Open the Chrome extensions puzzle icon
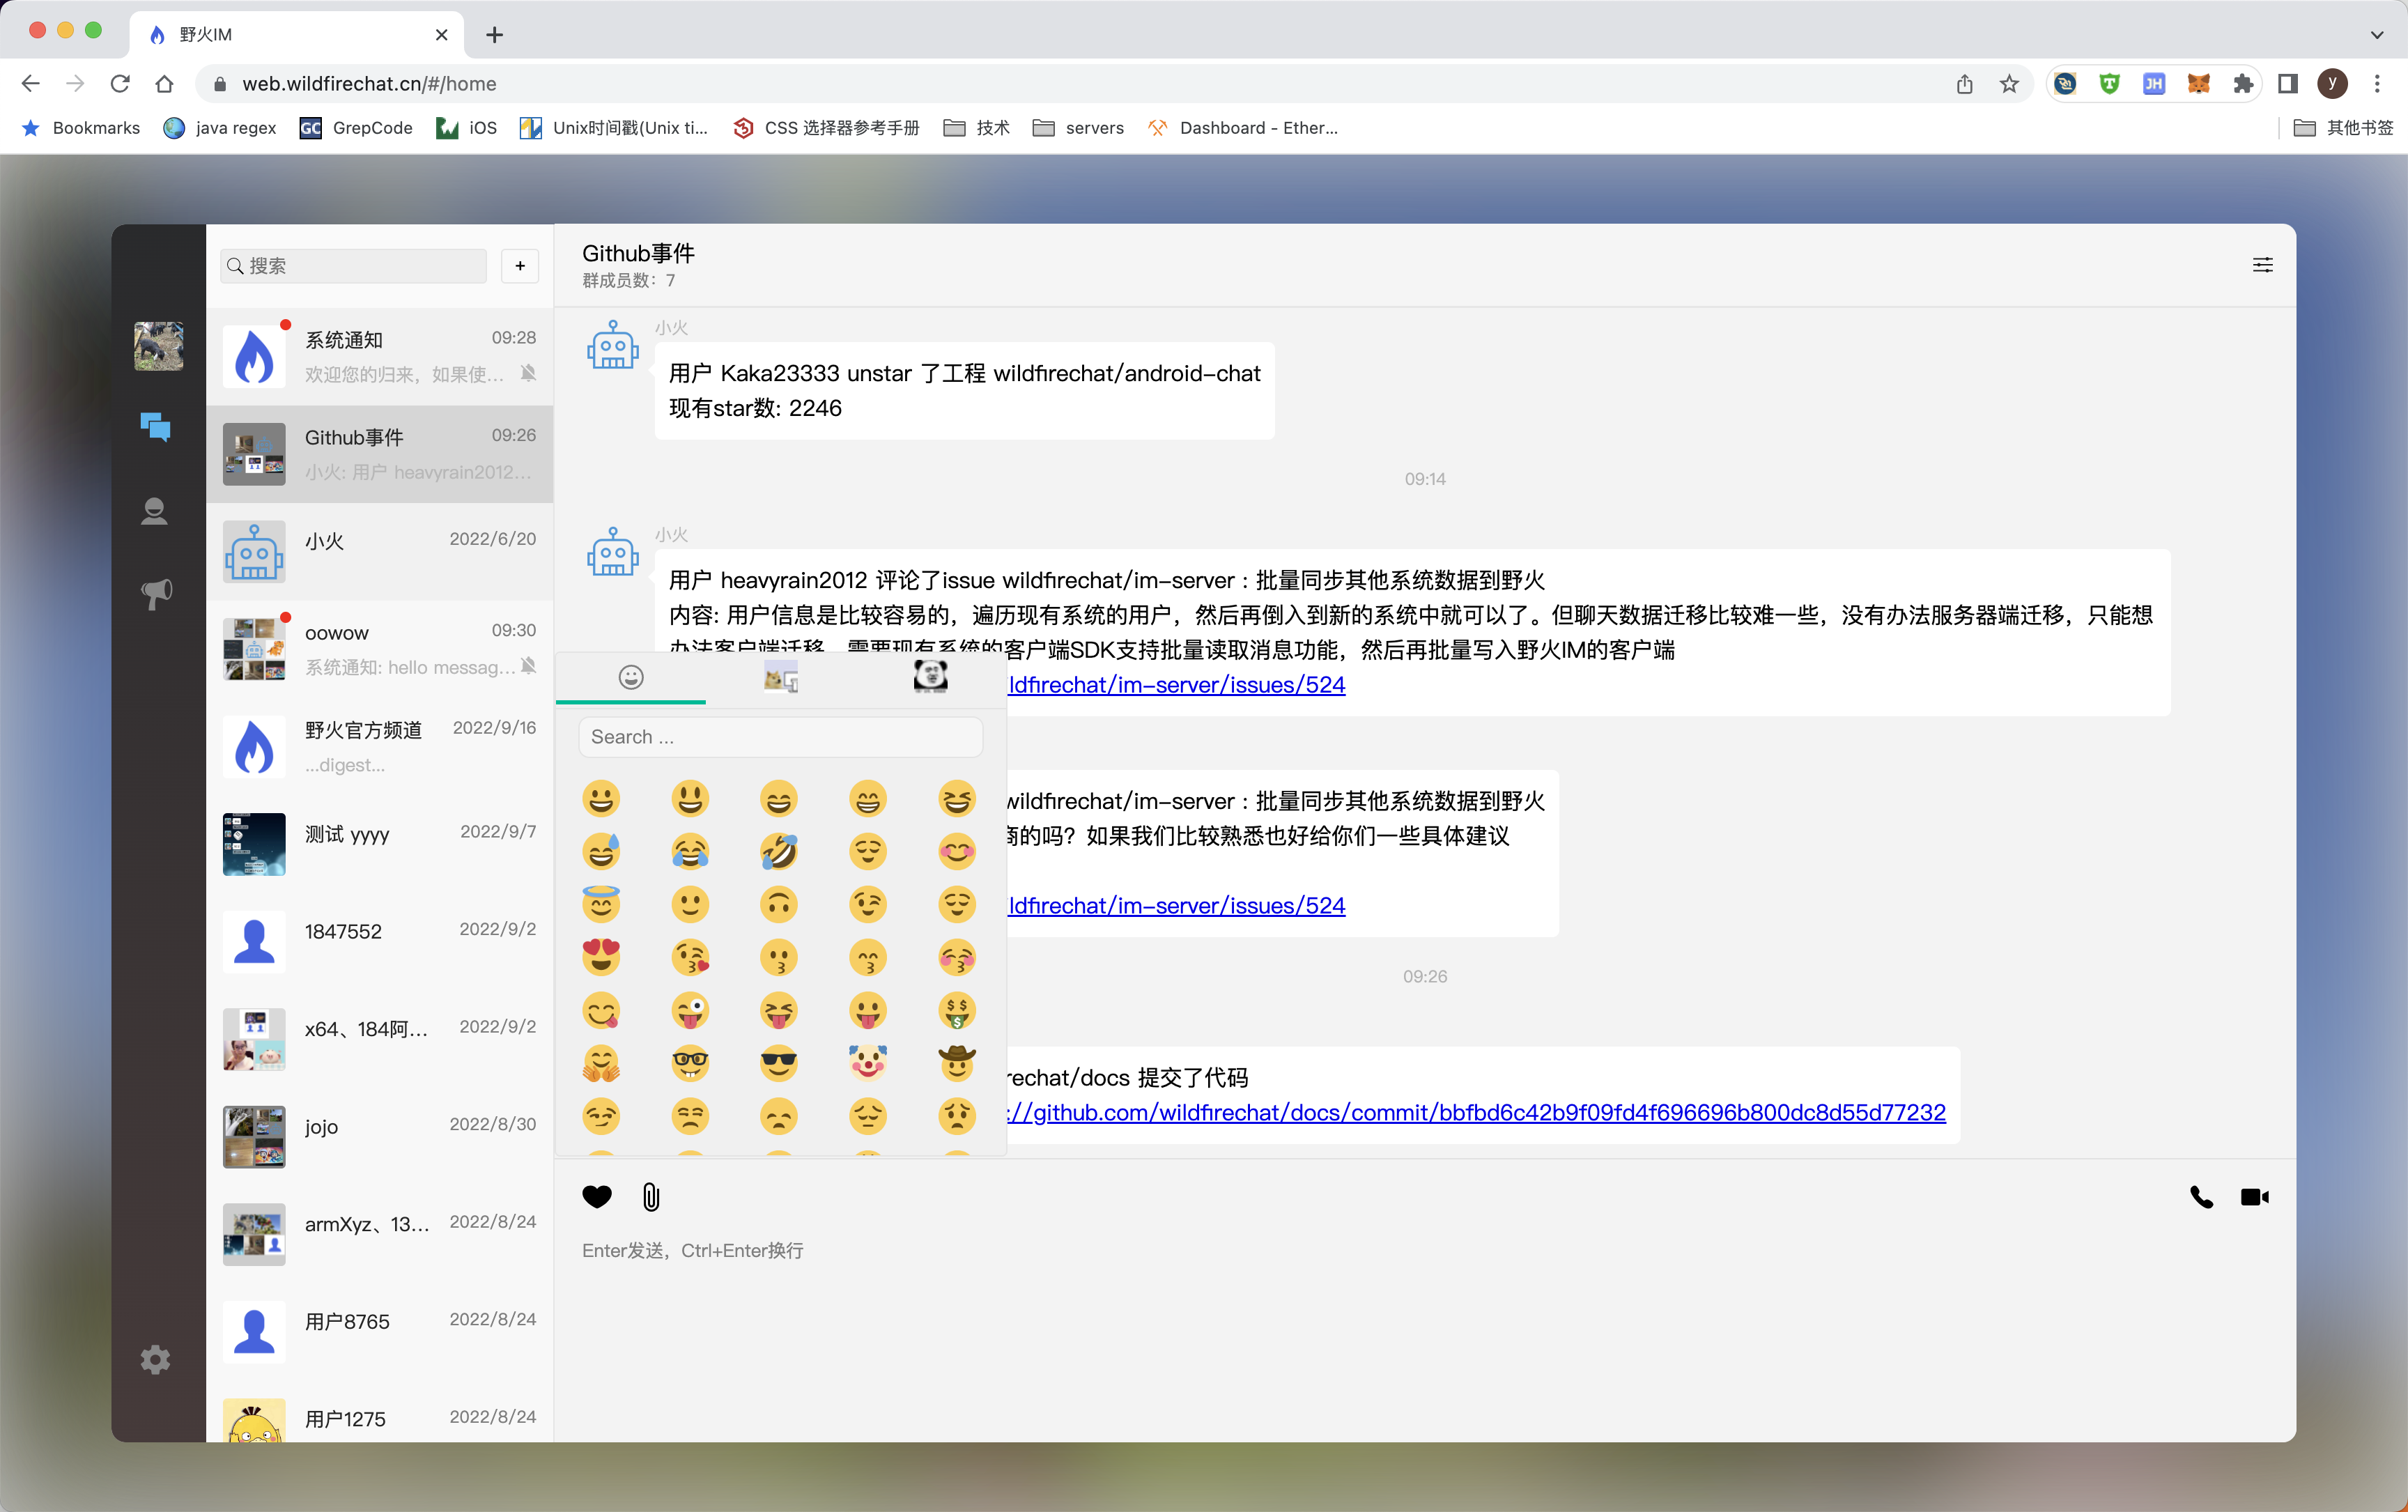The image size is (2408, 1512). coord(2243,84)
